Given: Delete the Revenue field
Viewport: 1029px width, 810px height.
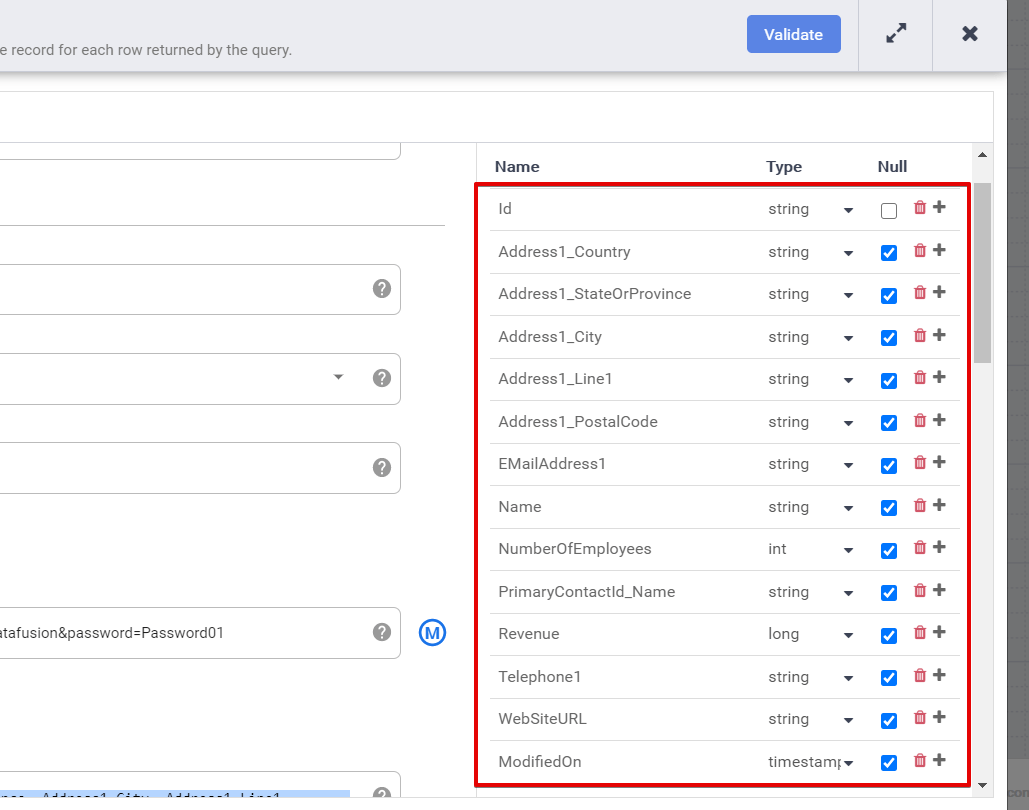Looking at the screenshot, I should click(x=919, y=632).
